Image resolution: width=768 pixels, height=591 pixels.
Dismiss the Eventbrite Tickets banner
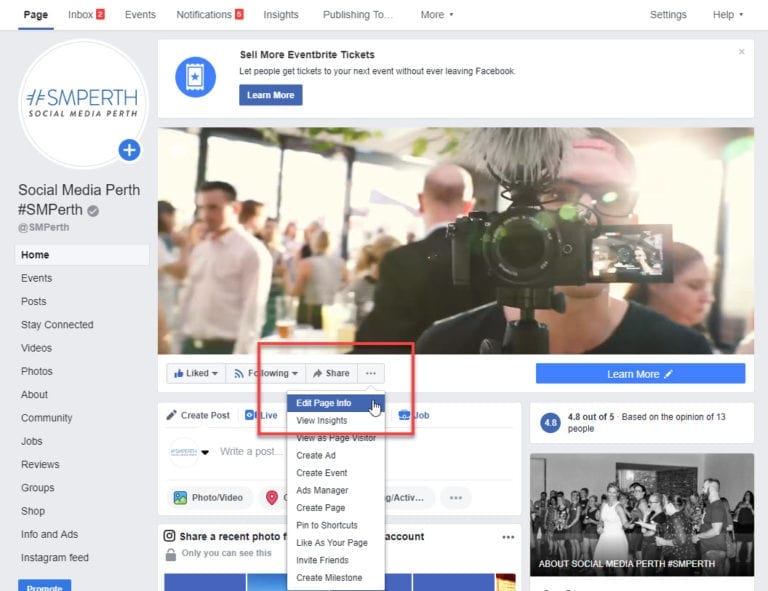coord(742,51)
